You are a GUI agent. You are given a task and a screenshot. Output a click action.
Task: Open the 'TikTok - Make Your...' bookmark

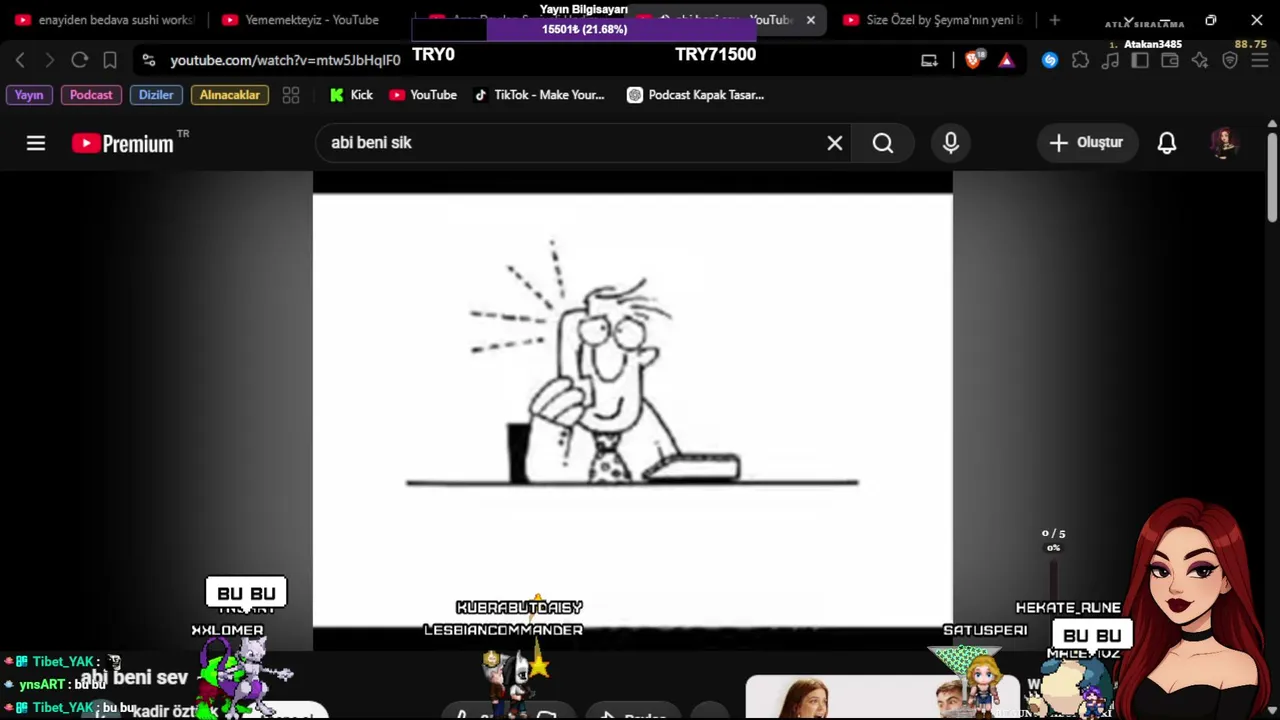(x=539, y=95)
